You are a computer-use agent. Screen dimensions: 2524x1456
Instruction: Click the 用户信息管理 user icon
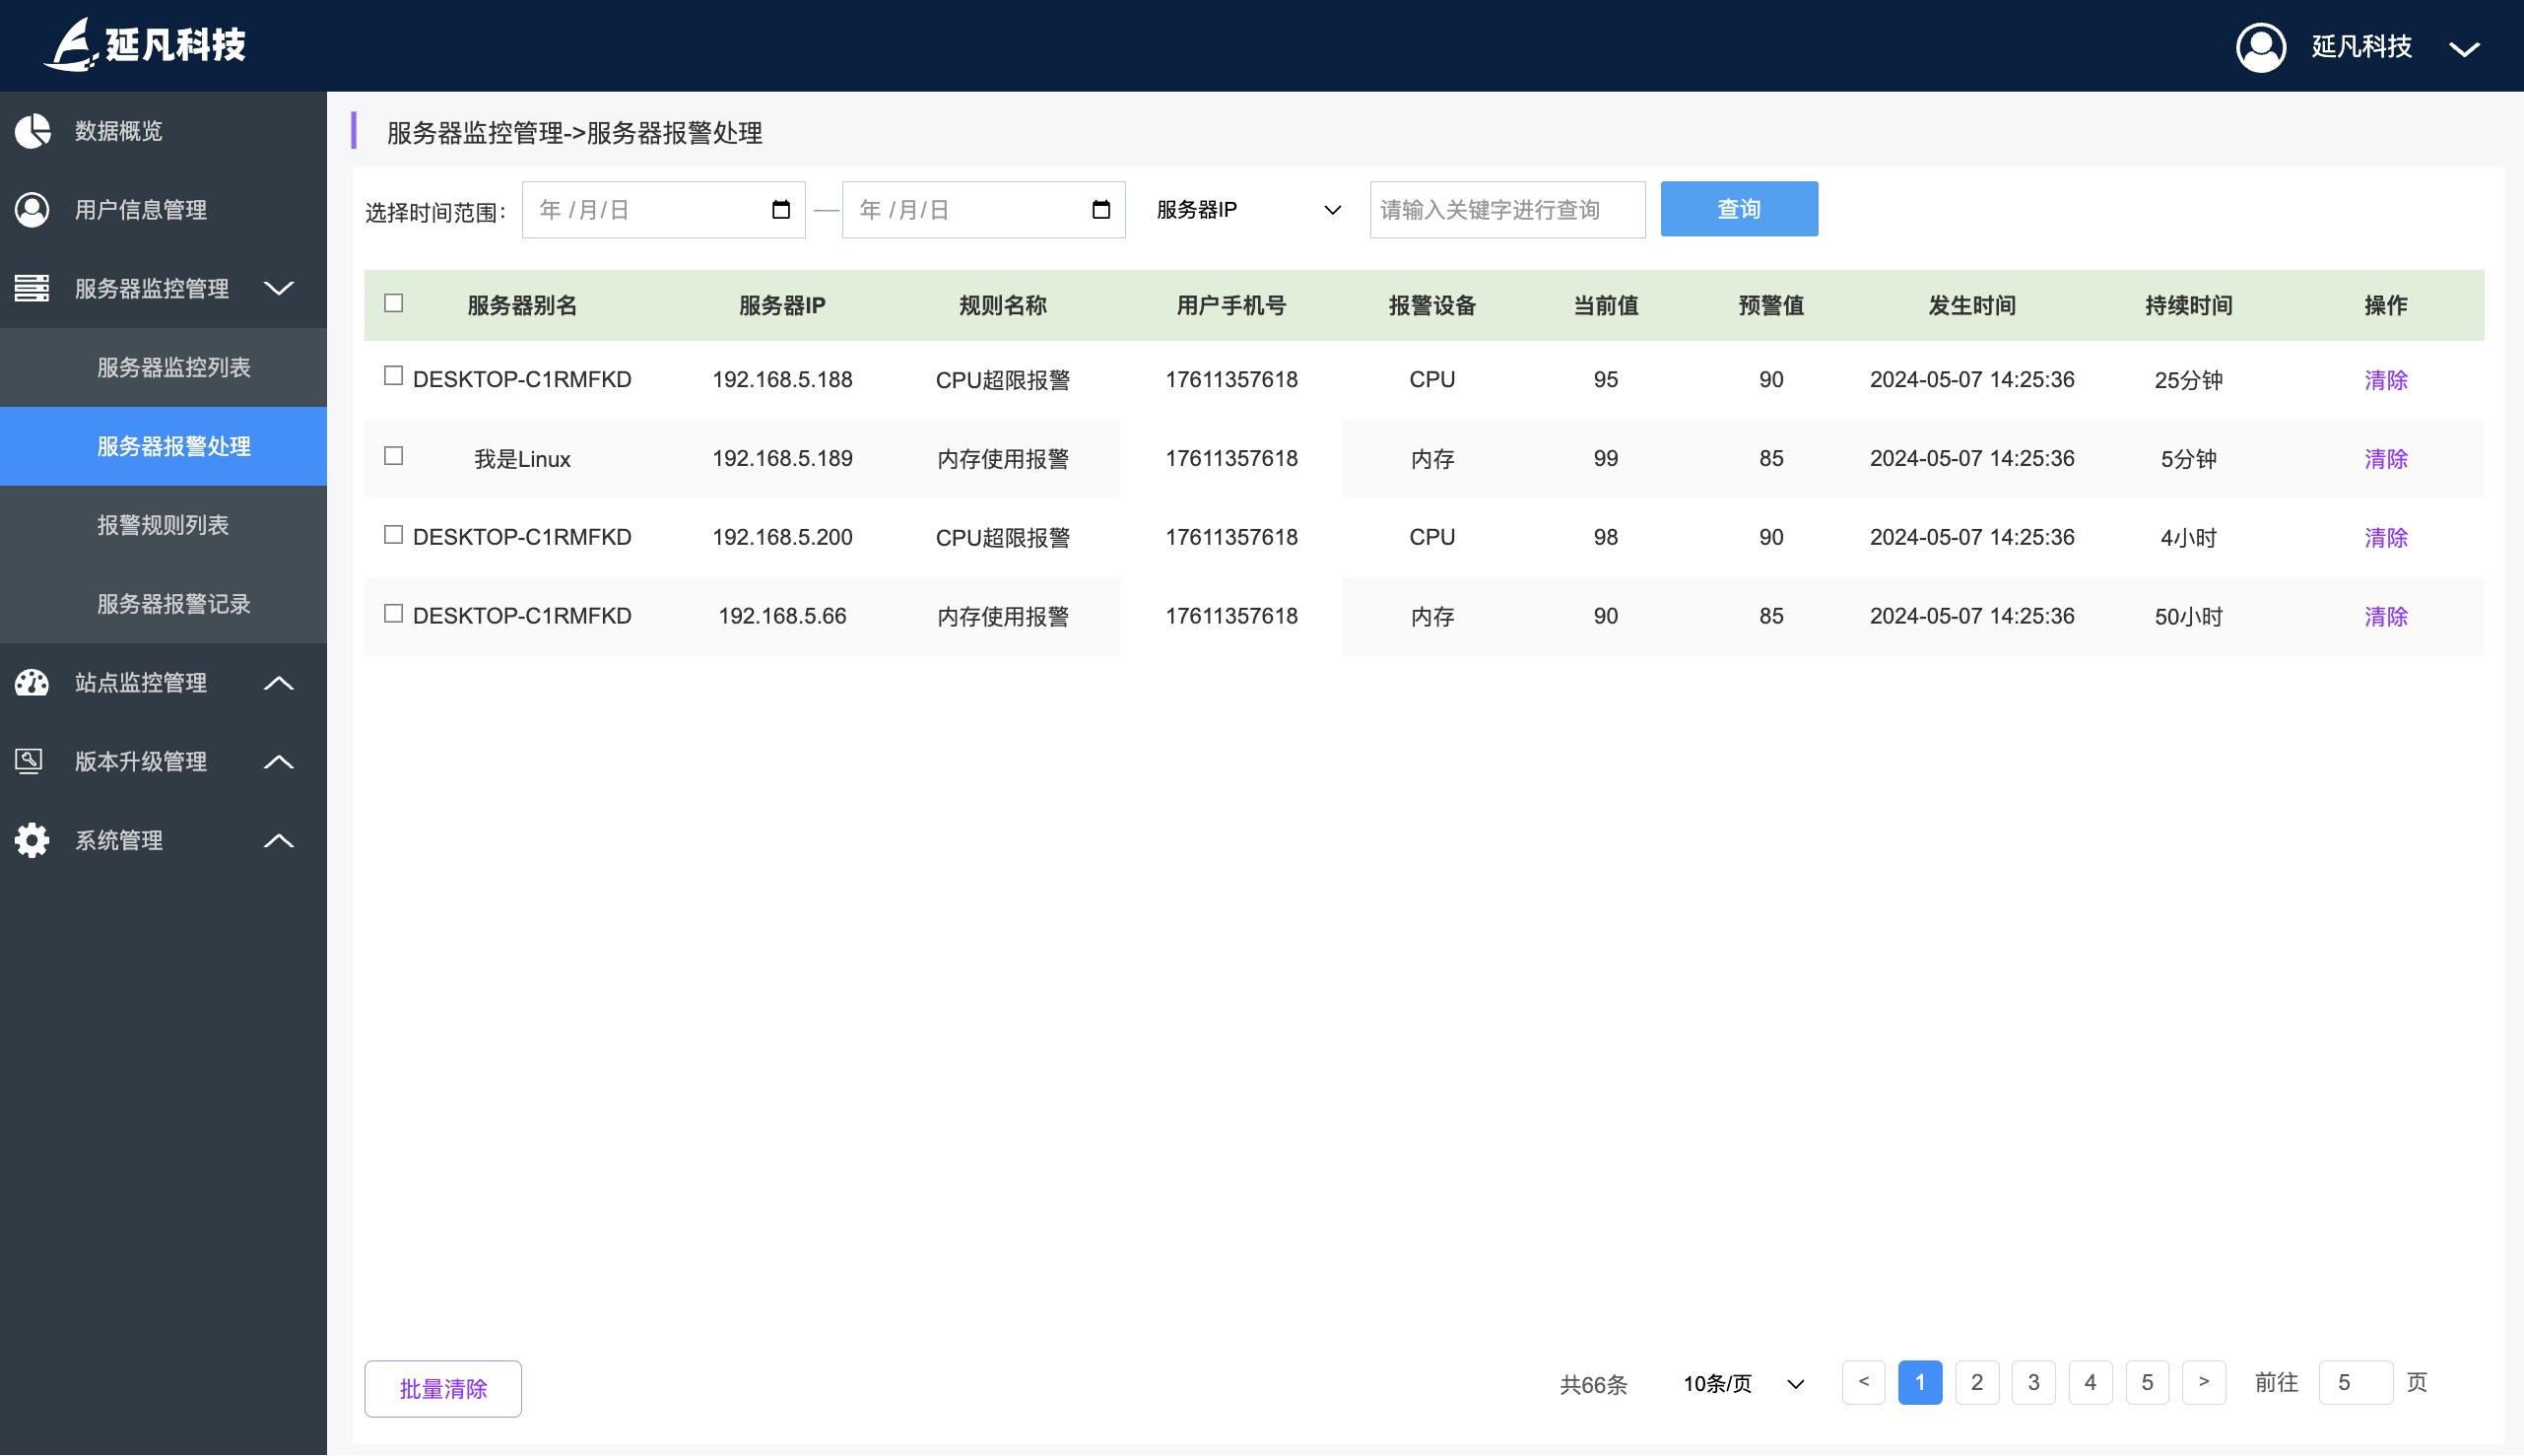point(32,209)
